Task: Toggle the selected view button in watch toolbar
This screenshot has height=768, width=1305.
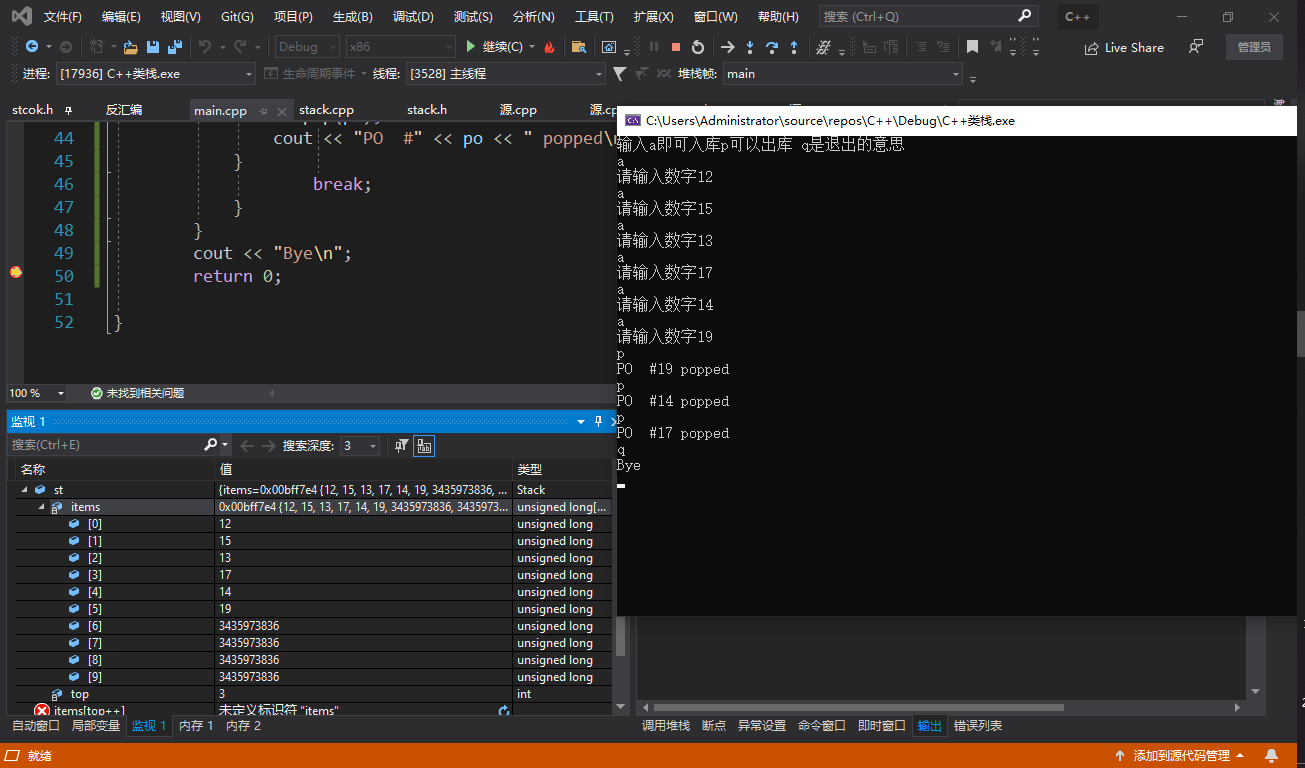Action: click(x=424, y=446)
